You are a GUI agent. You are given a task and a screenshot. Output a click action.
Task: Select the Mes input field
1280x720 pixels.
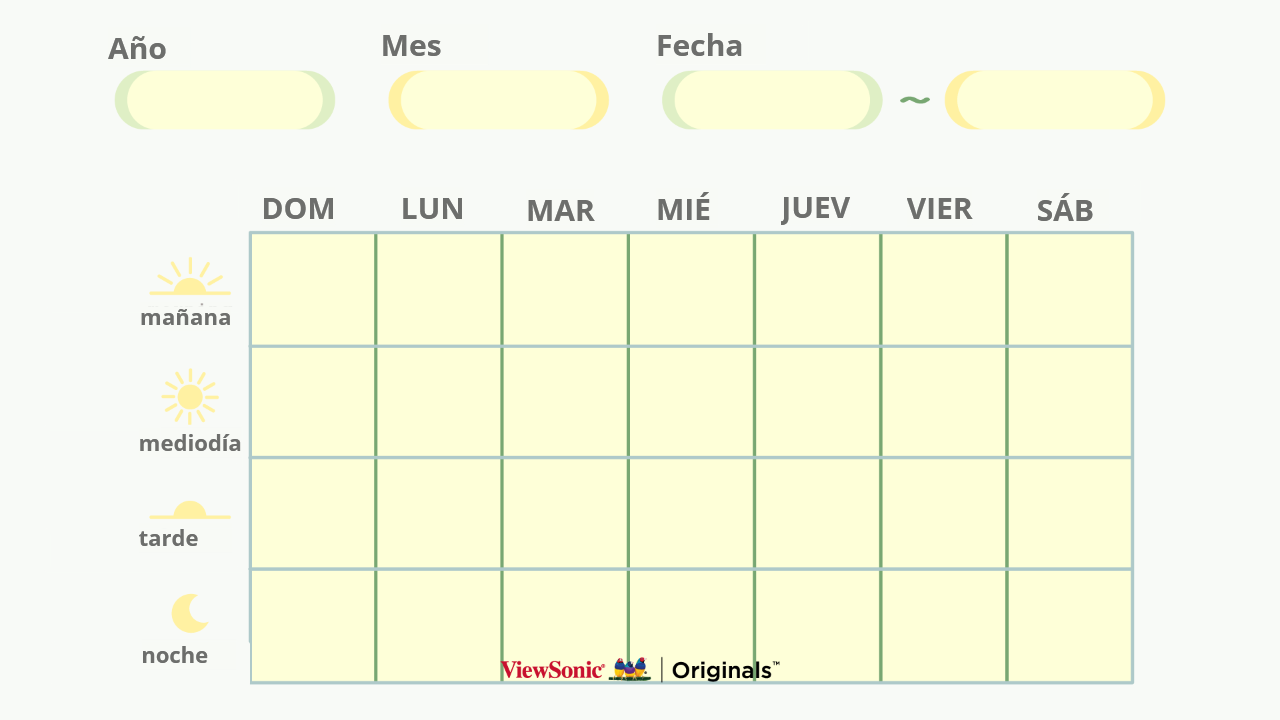point(498,100)
